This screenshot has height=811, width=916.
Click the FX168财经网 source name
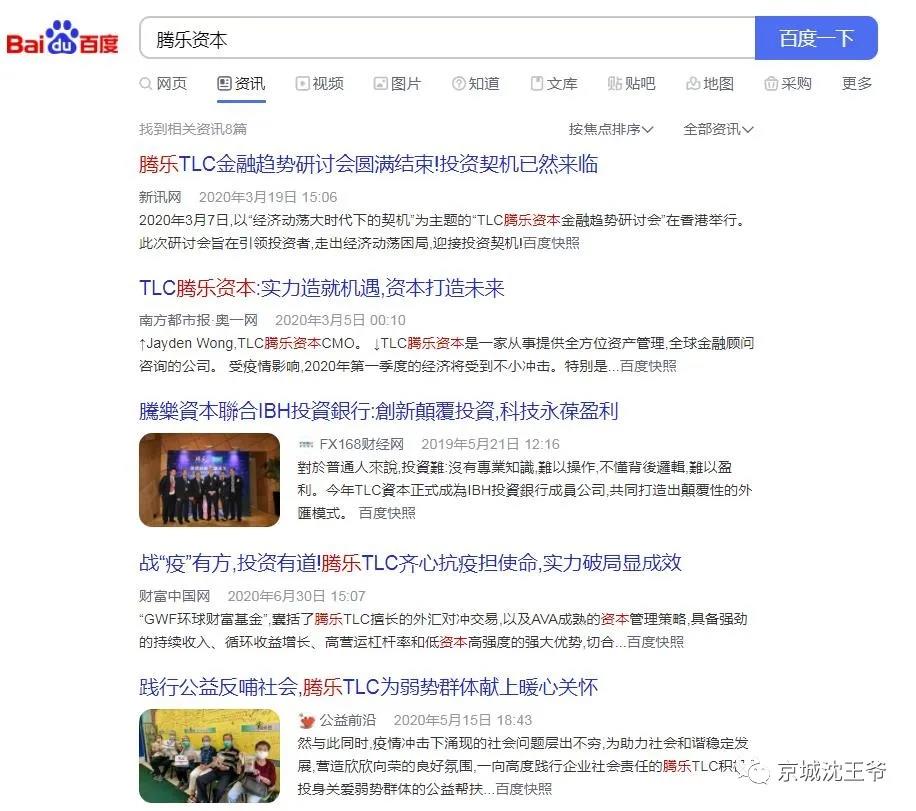click(x=362, y=444)
